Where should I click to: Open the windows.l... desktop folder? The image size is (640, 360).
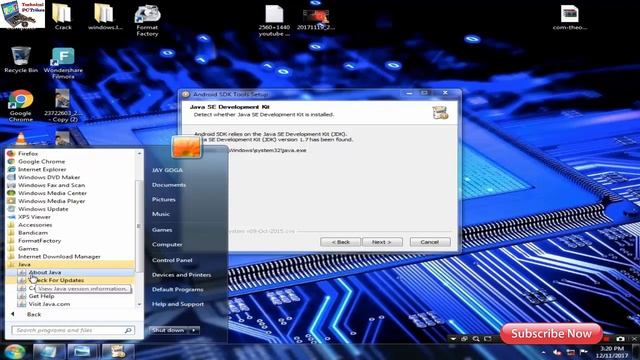click(x=104, y=16)
